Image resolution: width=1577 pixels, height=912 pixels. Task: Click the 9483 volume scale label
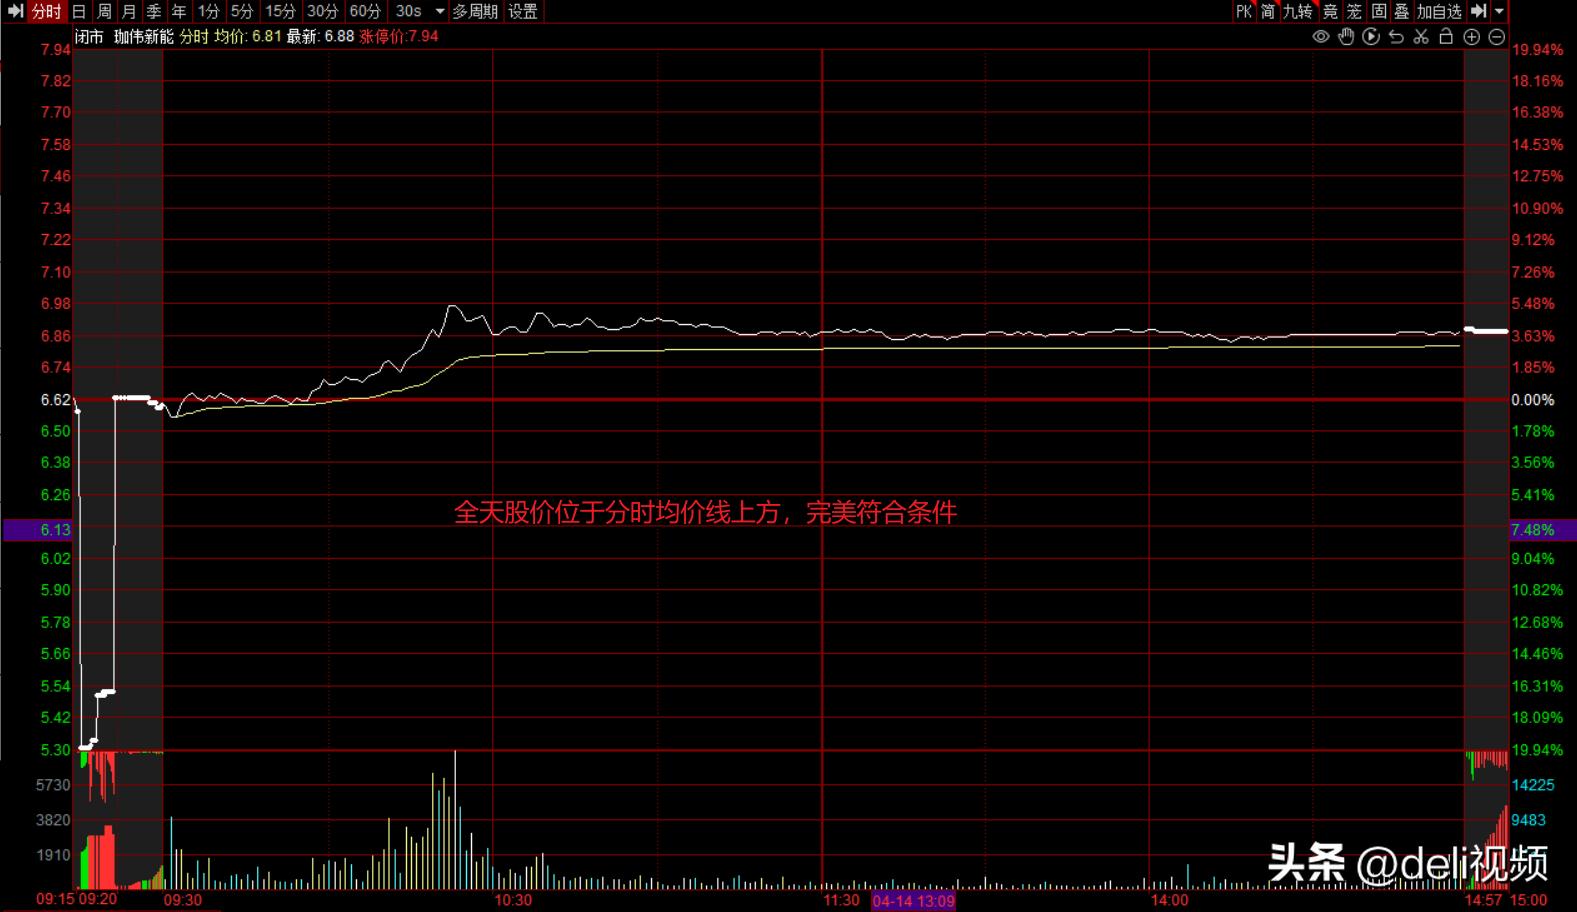point(1529,820)
